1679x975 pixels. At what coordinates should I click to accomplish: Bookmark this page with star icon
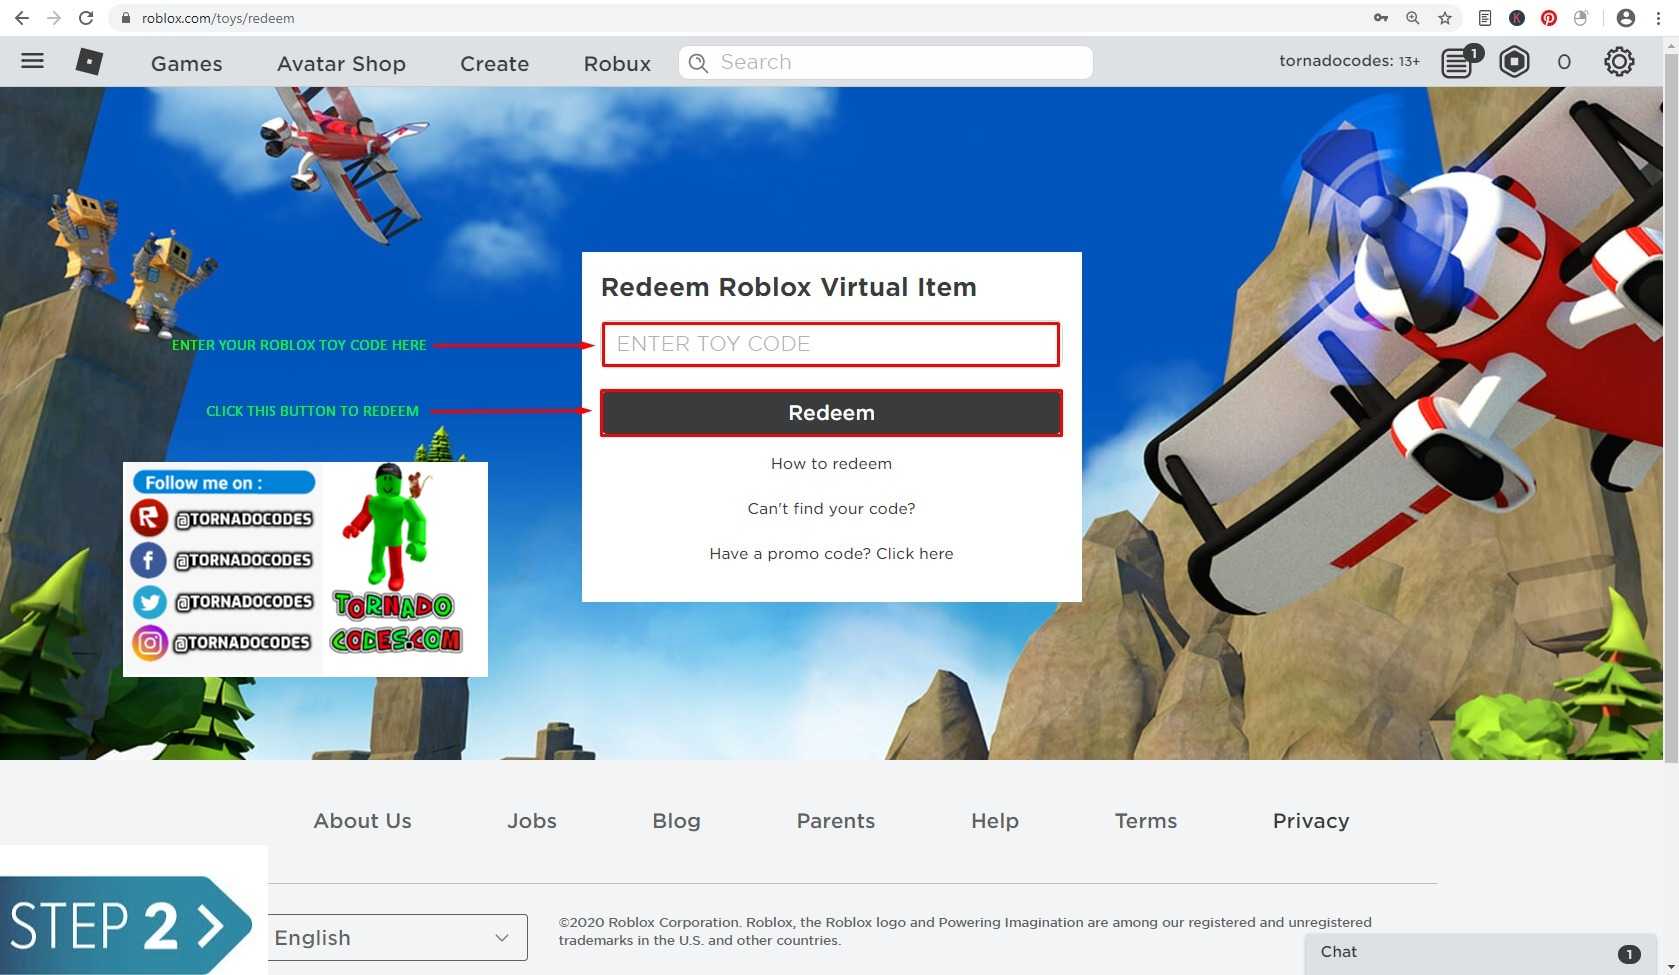click(1445, 18)
